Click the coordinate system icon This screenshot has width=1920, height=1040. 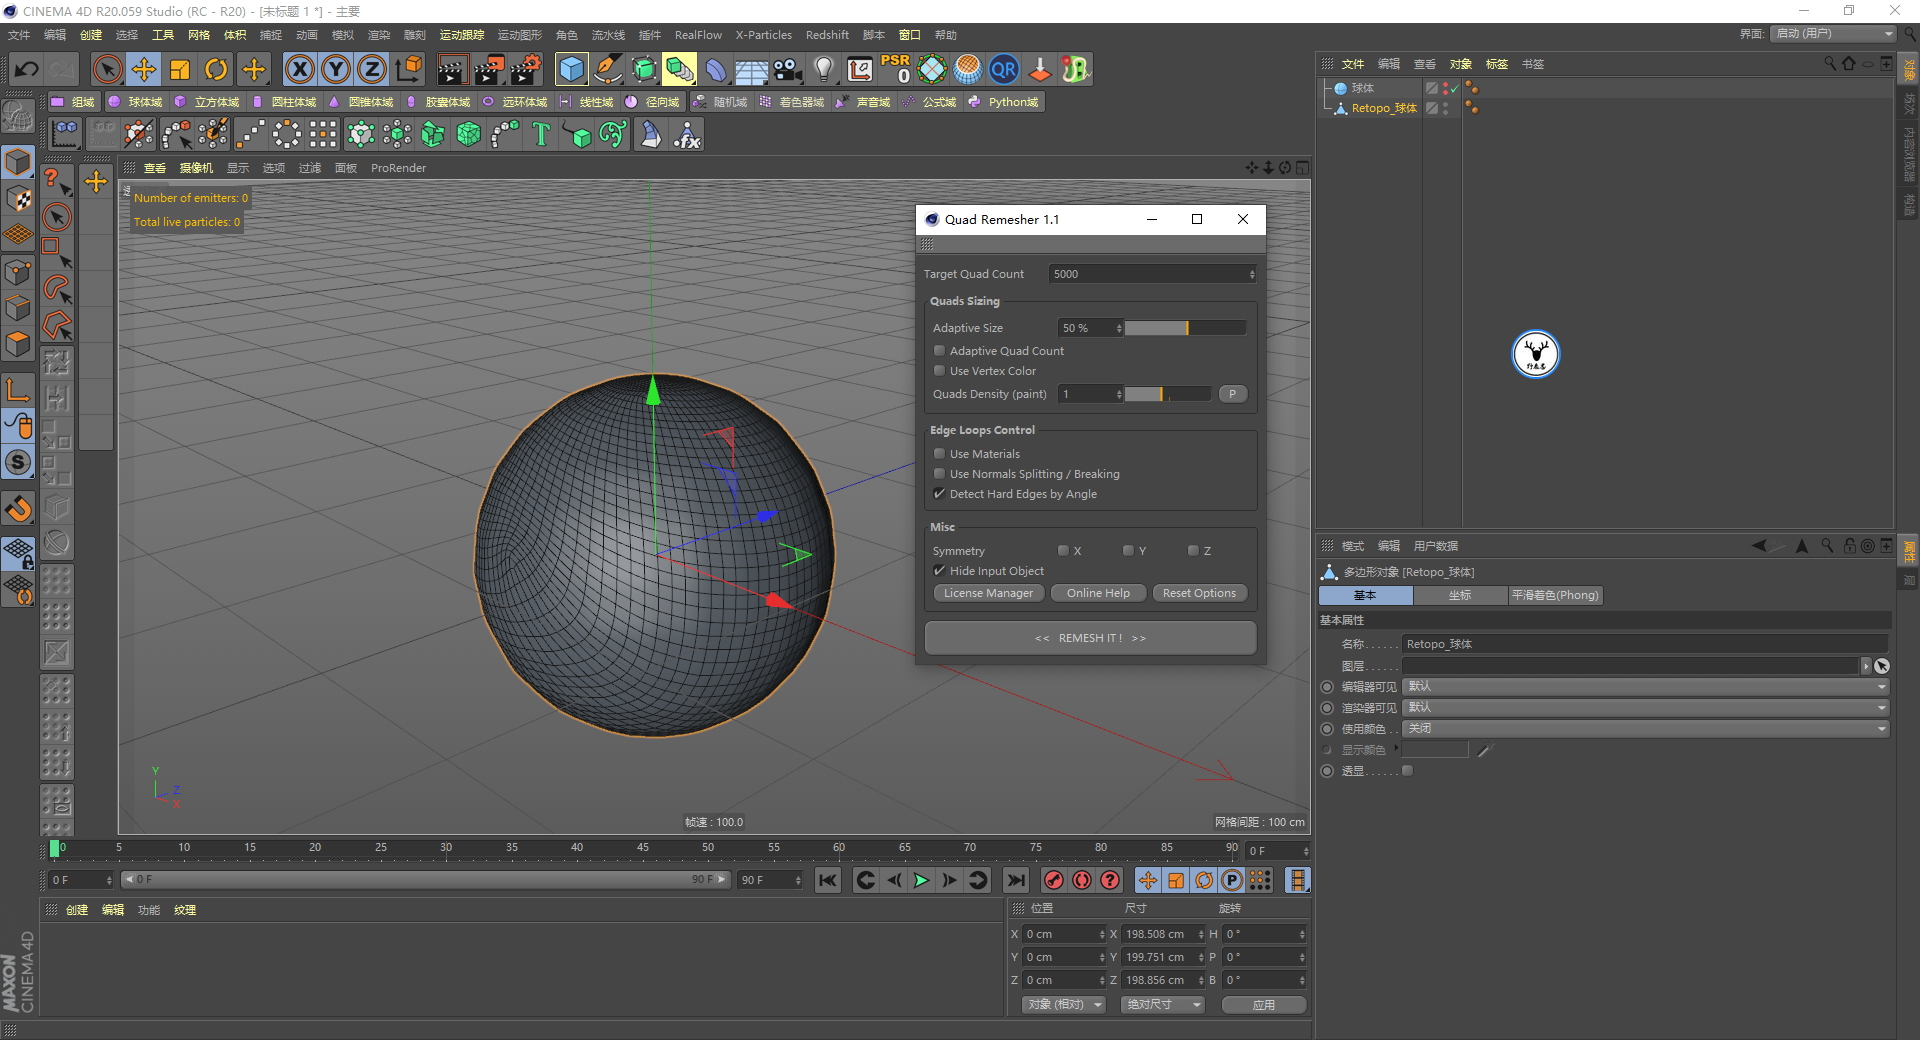[409, 69]
